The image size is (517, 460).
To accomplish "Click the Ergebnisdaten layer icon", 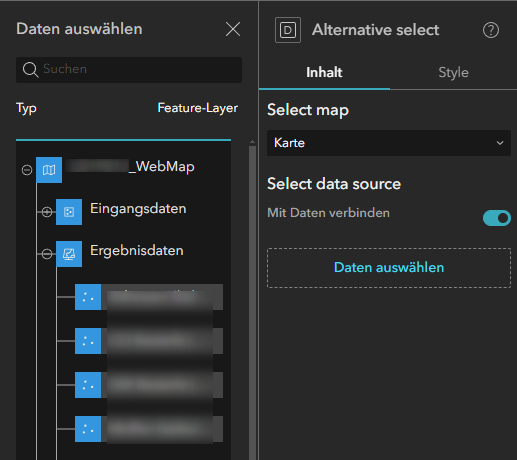I will point(69,254).
